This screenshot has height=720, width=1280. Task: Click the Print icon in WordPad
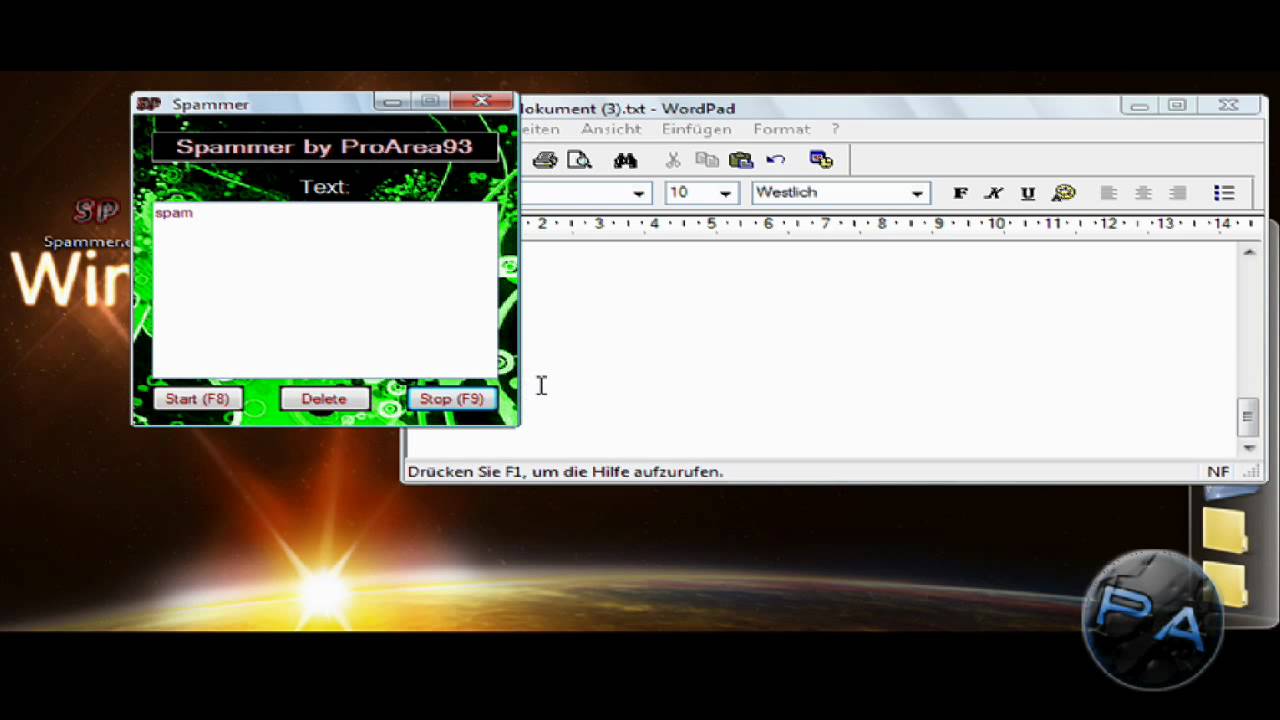[544, 160]
